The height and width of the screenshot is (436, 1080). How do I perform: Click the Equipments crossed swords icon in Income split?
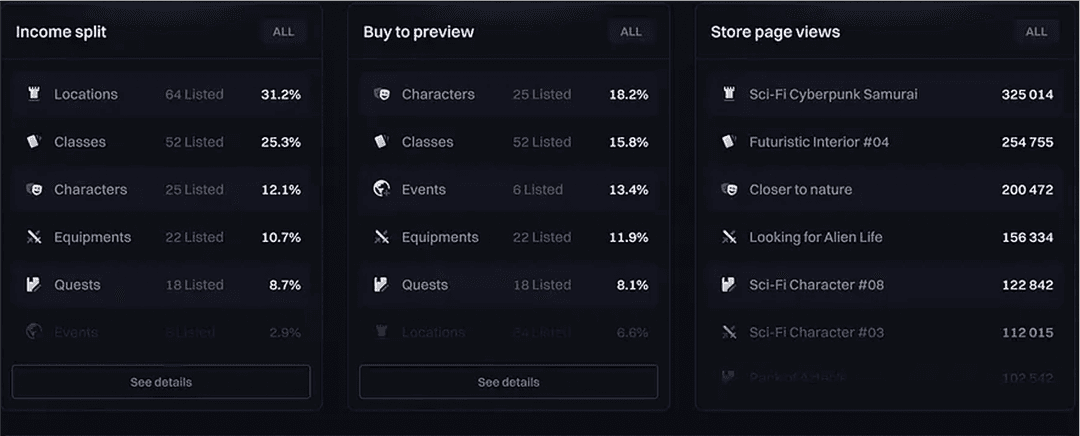coord(34,237)
